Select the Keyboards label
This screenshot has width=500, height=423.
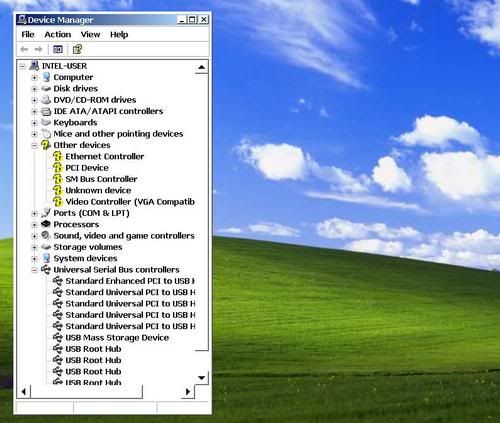(75, 122)
